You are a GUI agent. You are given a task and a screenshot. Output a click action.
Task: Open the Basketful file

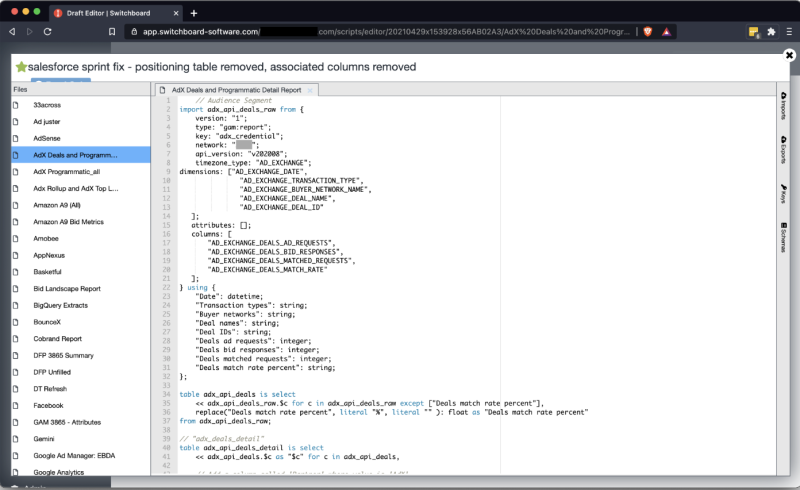(x=81, y=272)
